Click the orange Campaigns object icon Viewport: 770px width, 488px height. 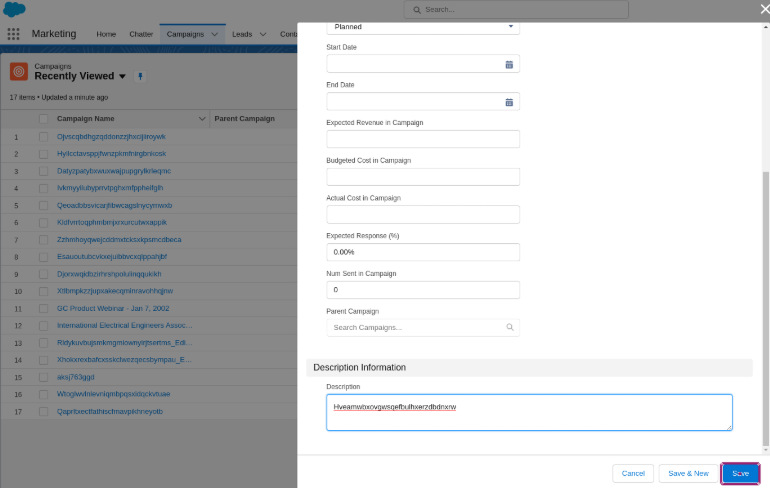coord(19,72)
